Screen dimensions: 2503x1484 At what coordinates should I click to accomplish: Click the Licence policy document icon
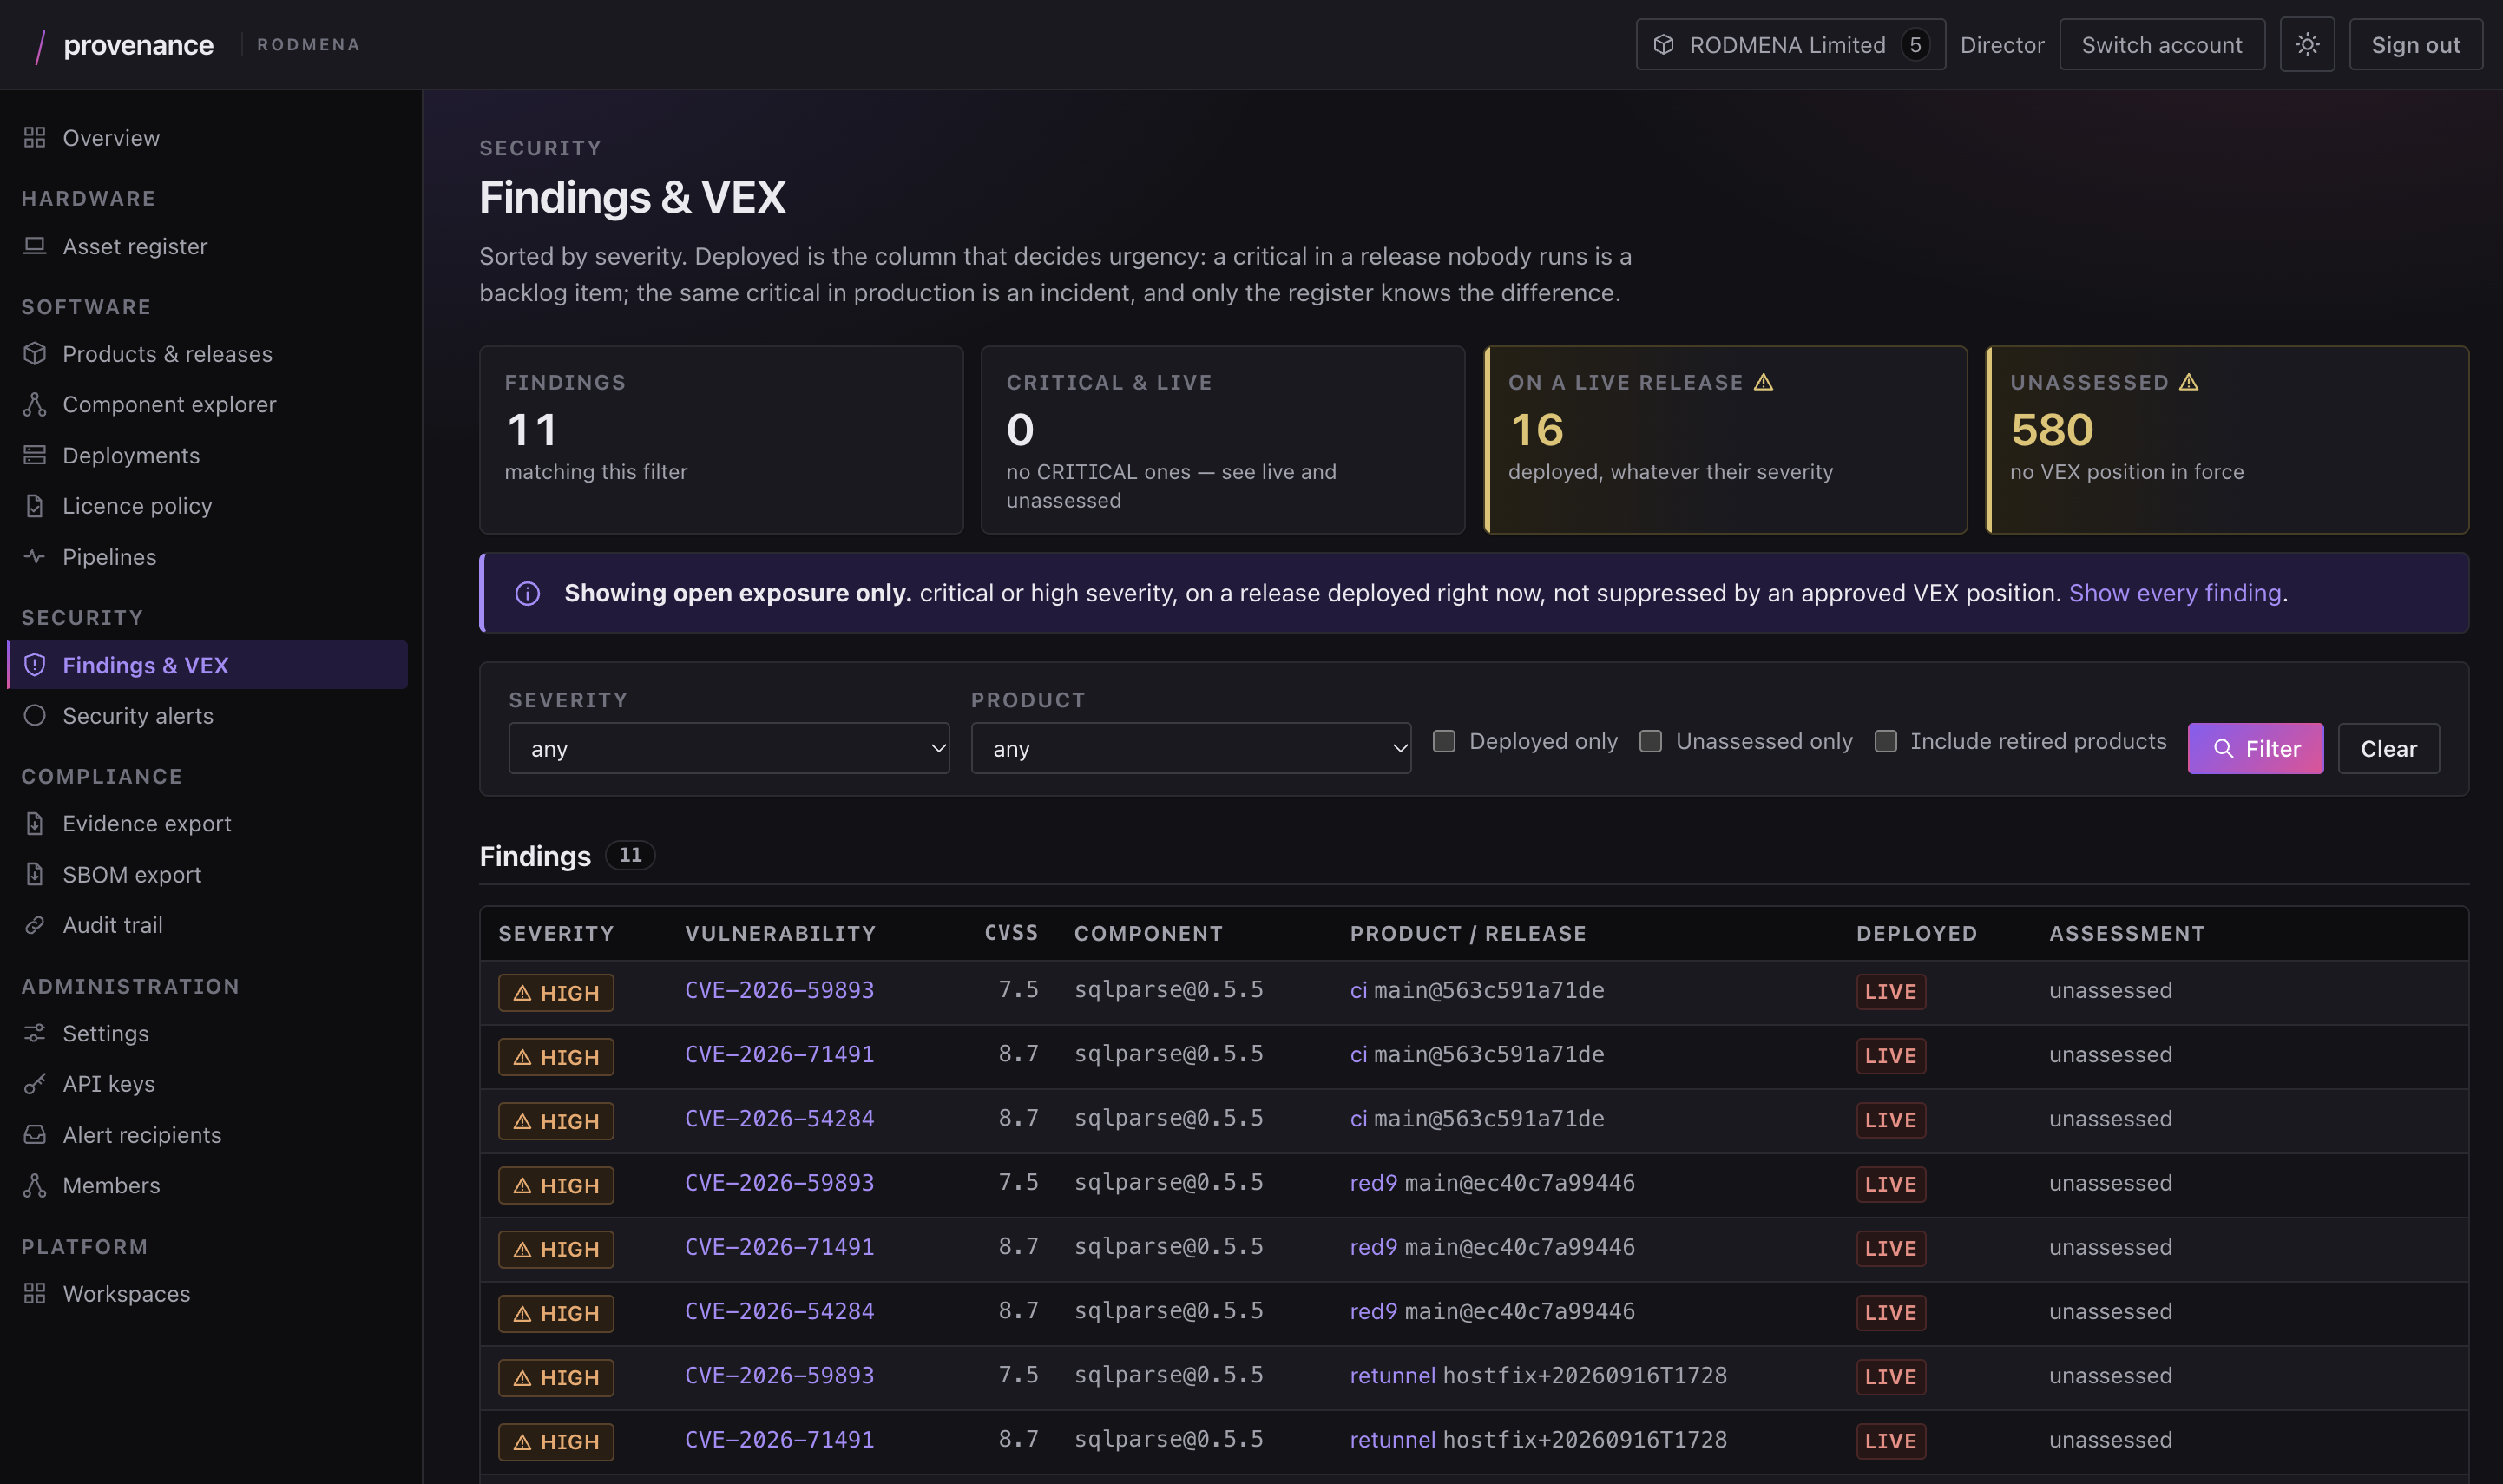click(35, 506)
